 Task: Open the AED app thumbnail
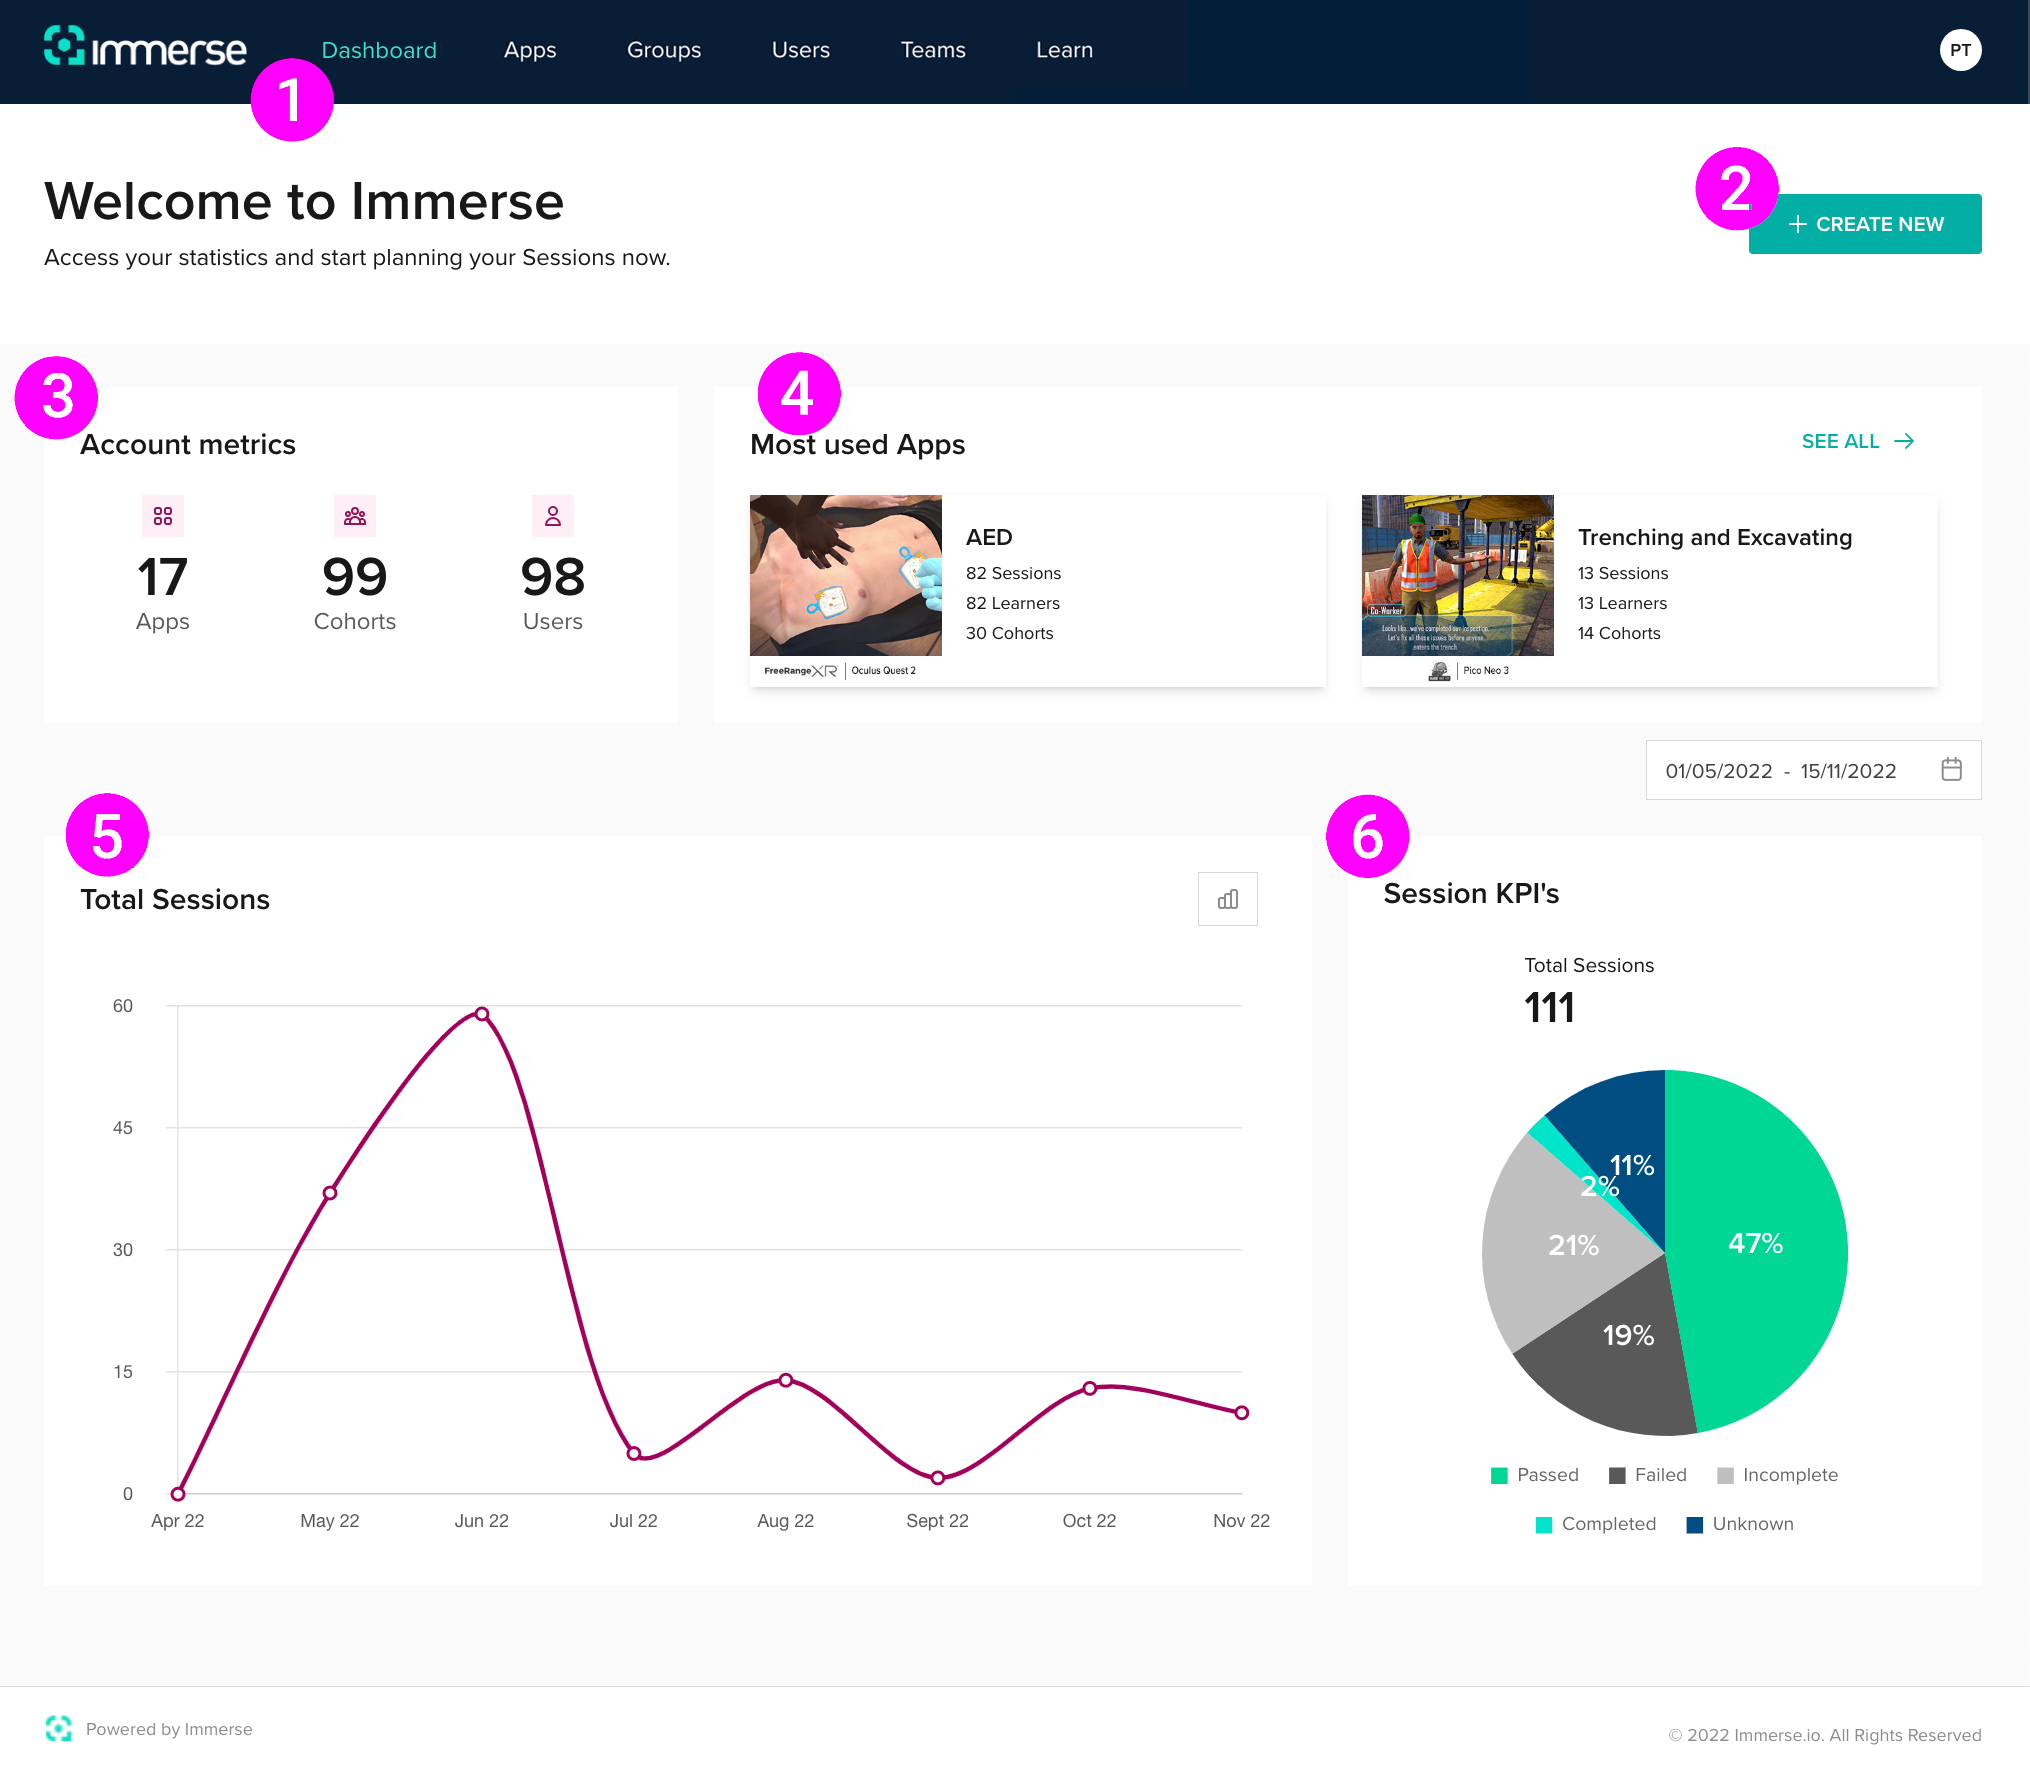(845, 575)
